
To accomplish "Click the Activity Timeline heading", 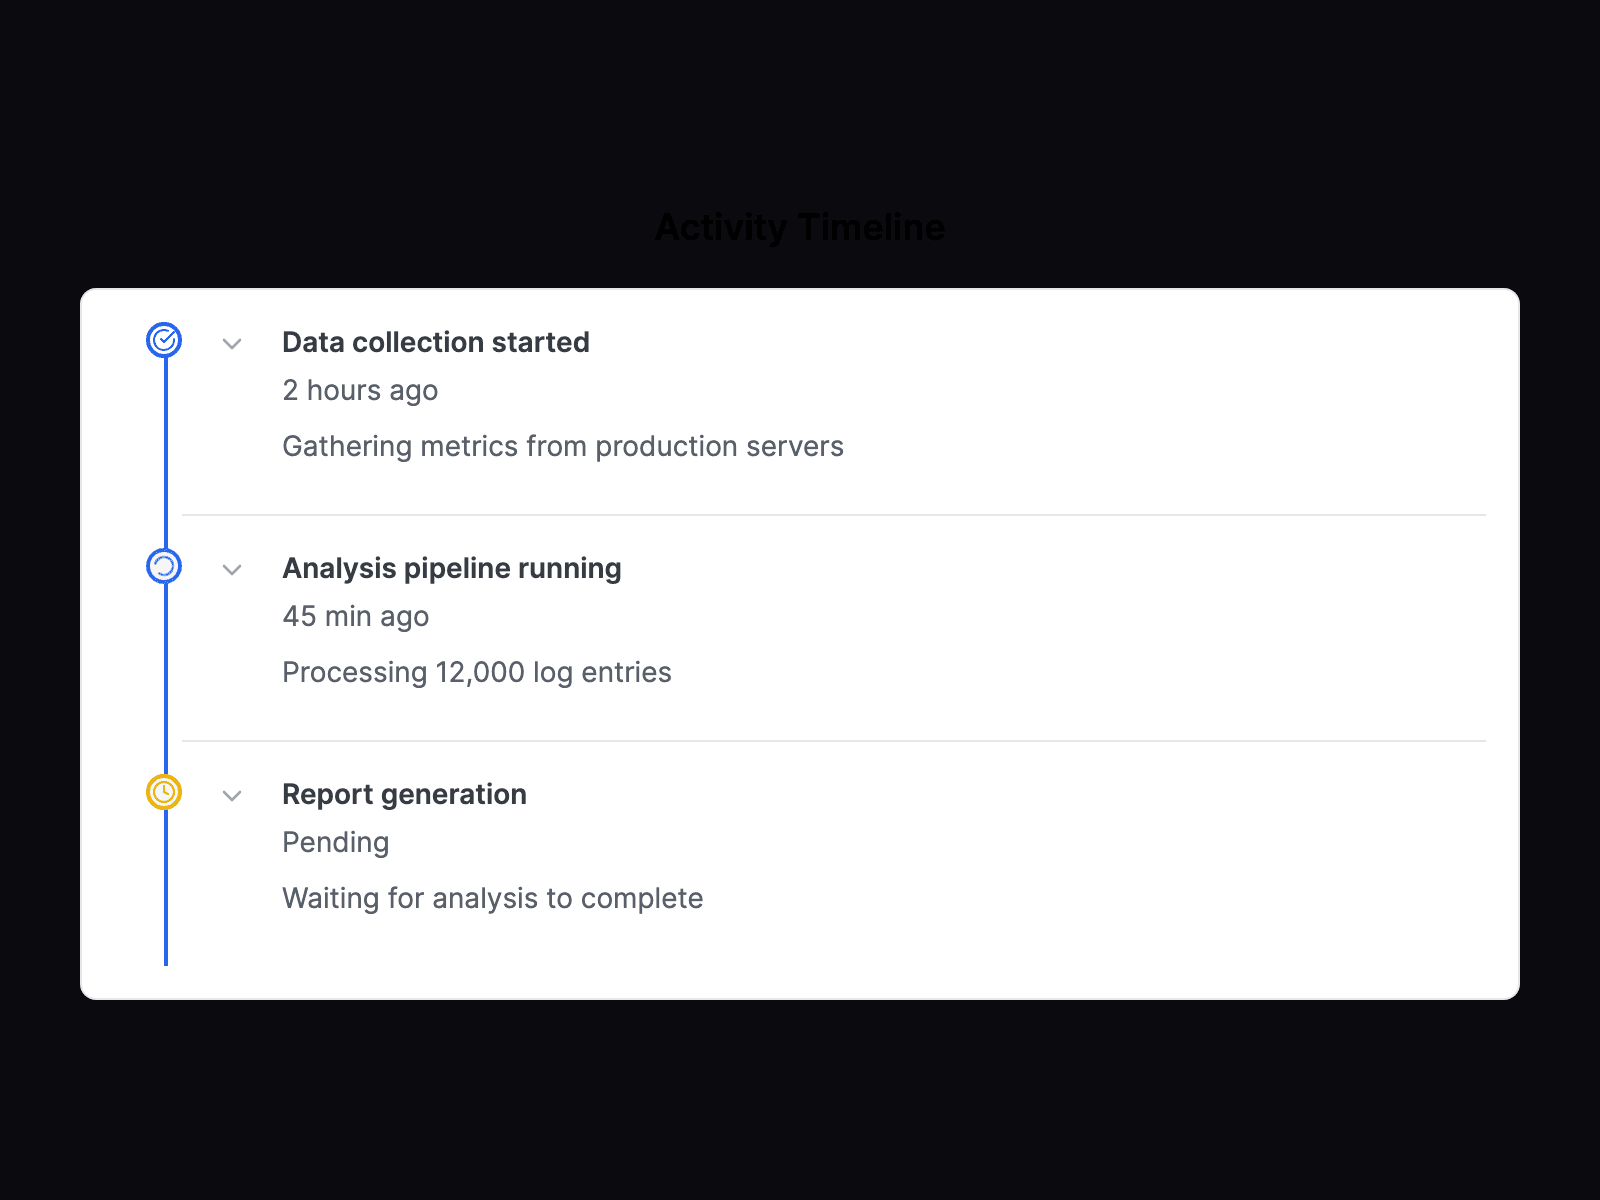I will [x=800, y=227].
